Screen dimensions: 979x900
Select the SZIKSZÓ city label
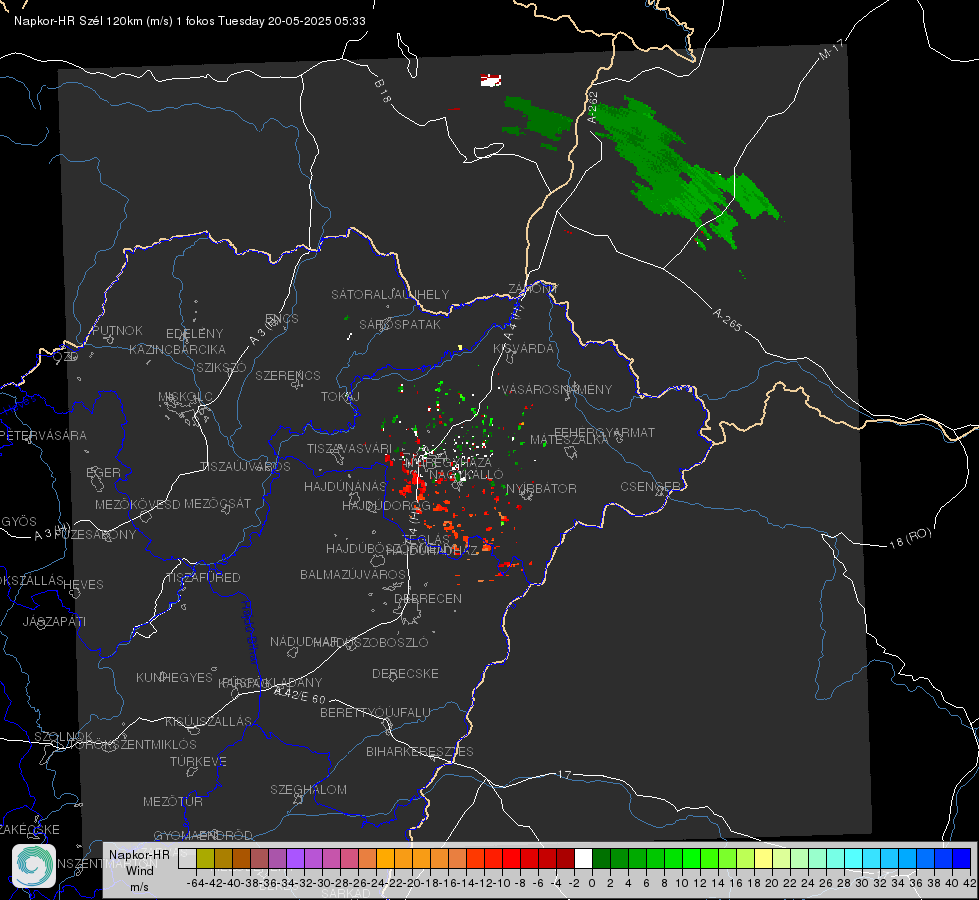point(221,368)
